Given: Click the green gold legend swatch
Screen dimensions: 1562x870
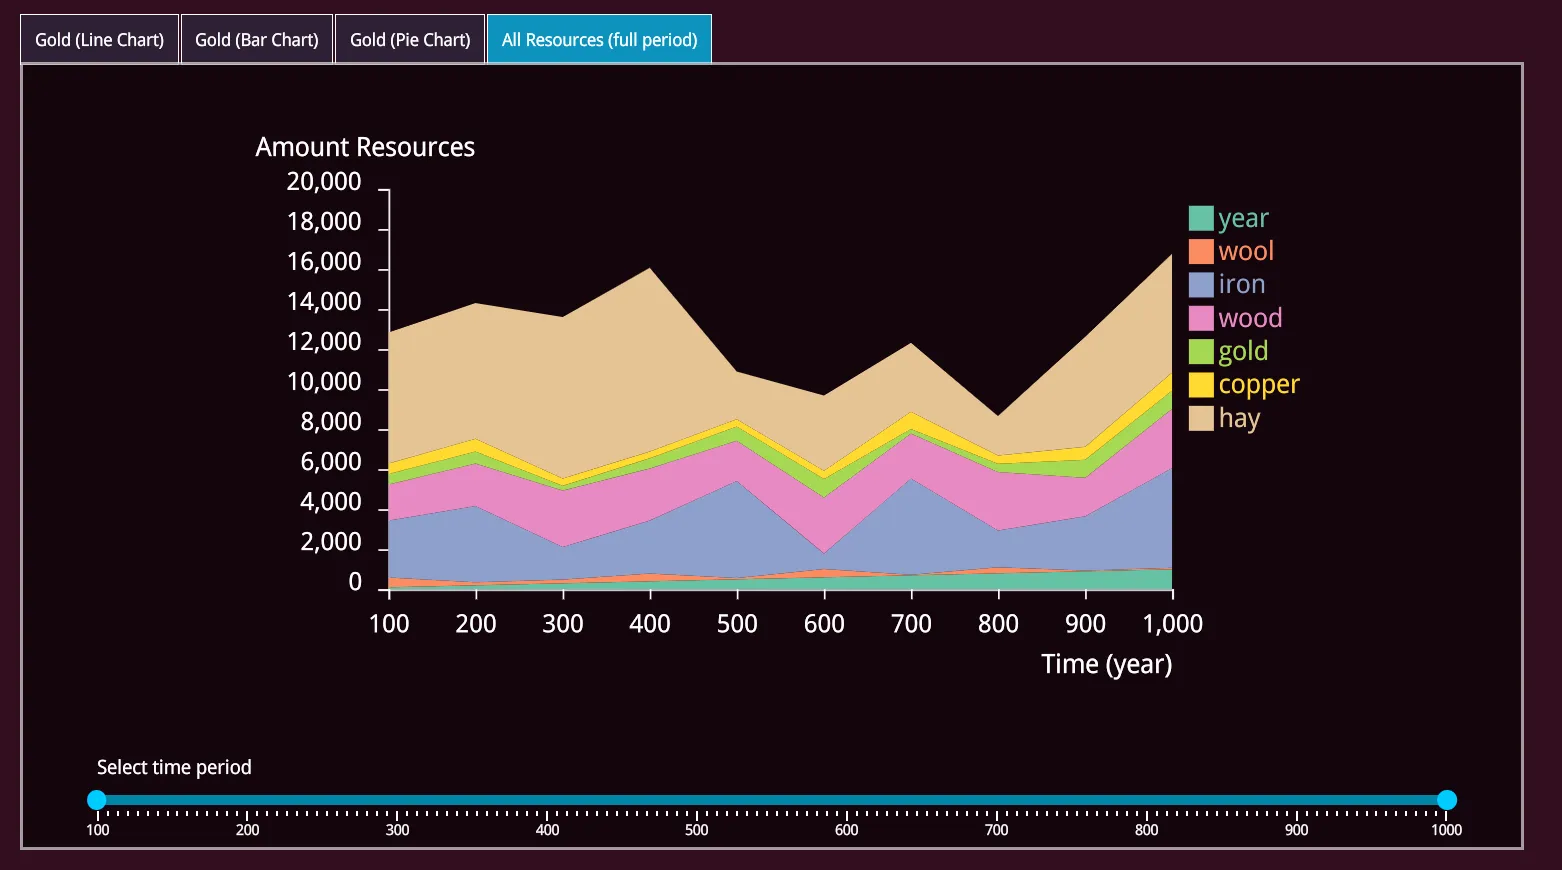Looking at the screenshot, I should [x=1201, y=352].
